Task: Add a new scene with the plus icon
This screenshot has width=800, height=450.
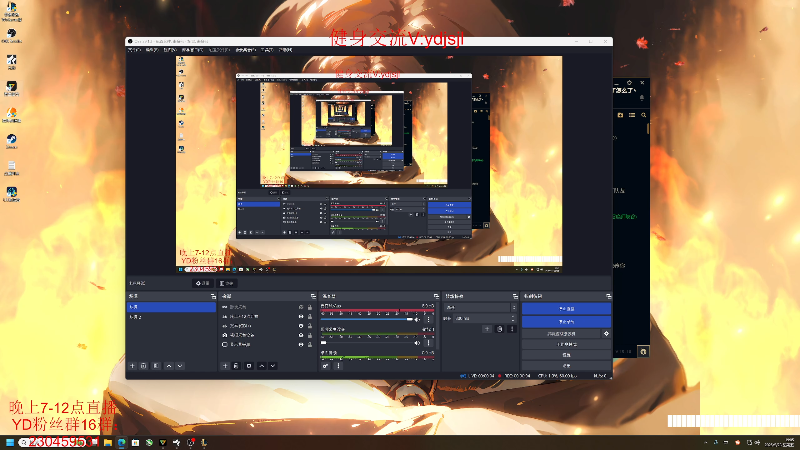Action: pyautogui.click(x=133, y=366)
